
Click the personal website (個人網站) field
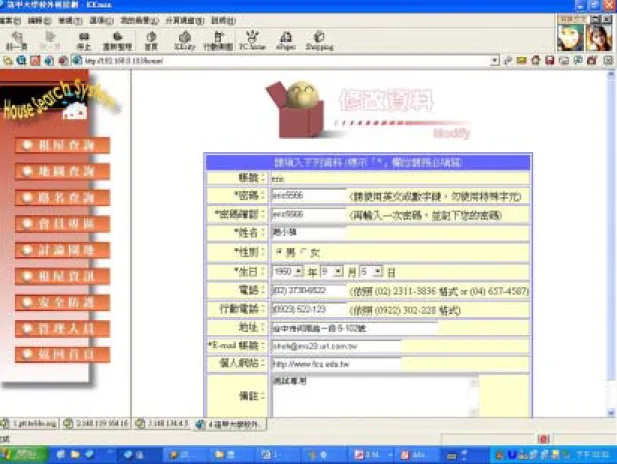tap(336, 364)
